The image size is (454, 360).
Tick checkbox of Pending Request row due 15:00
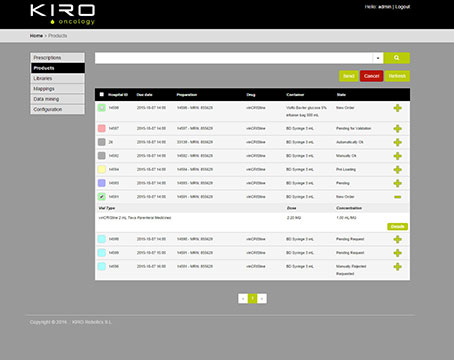click(x=102, y=253)
